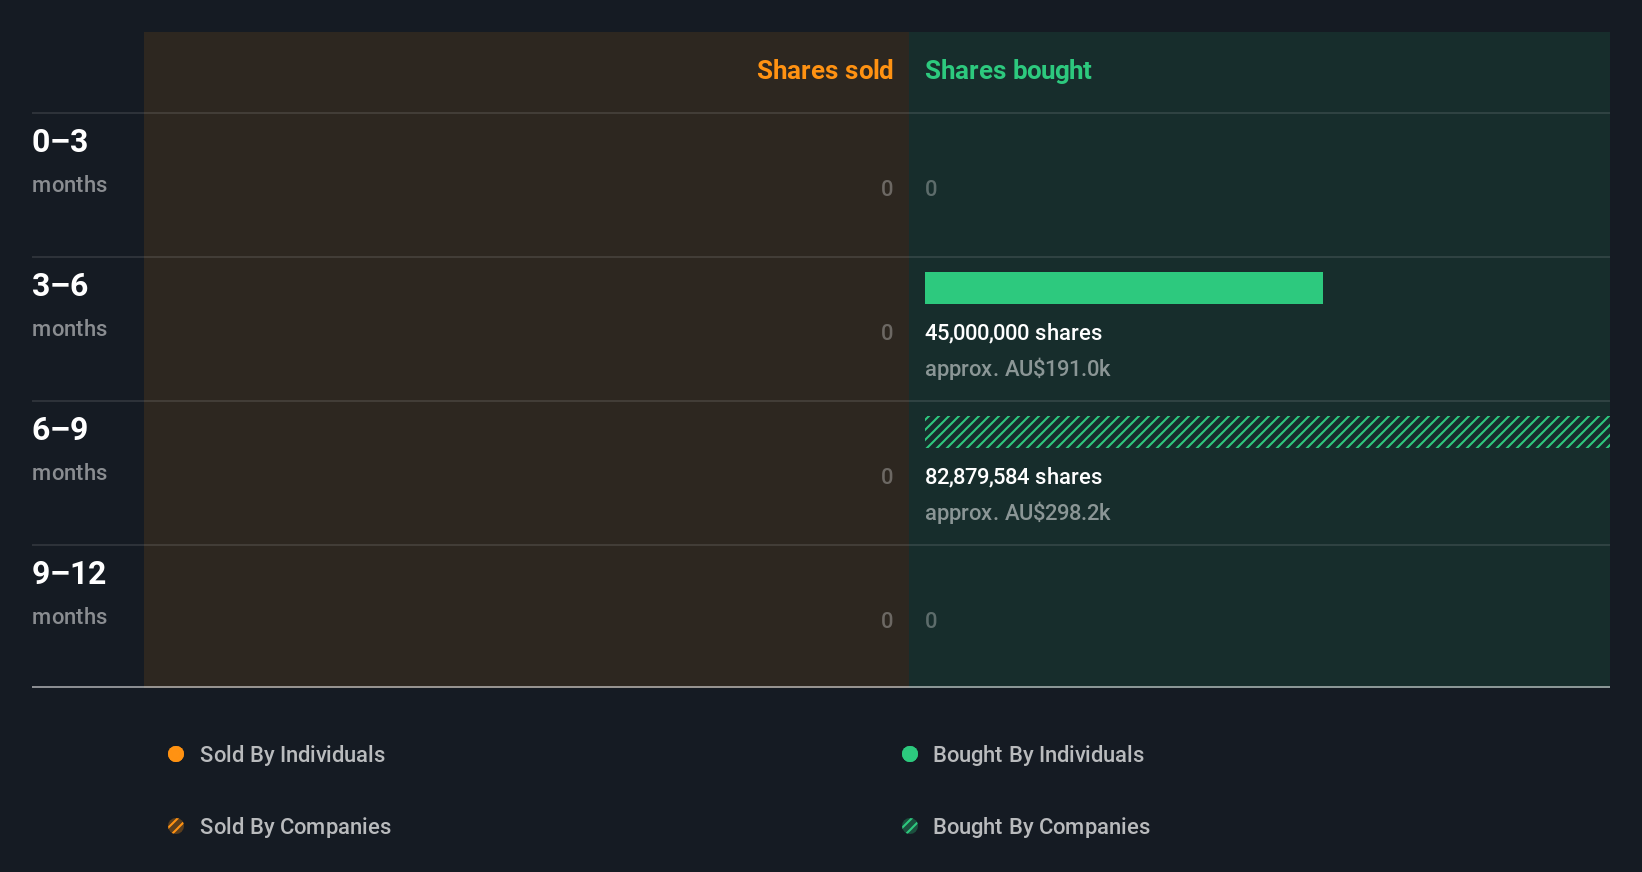Click the approx. AU$191.0k amount
Viewport: 1642px width, 872px height.
click(x=1017, y=368)
